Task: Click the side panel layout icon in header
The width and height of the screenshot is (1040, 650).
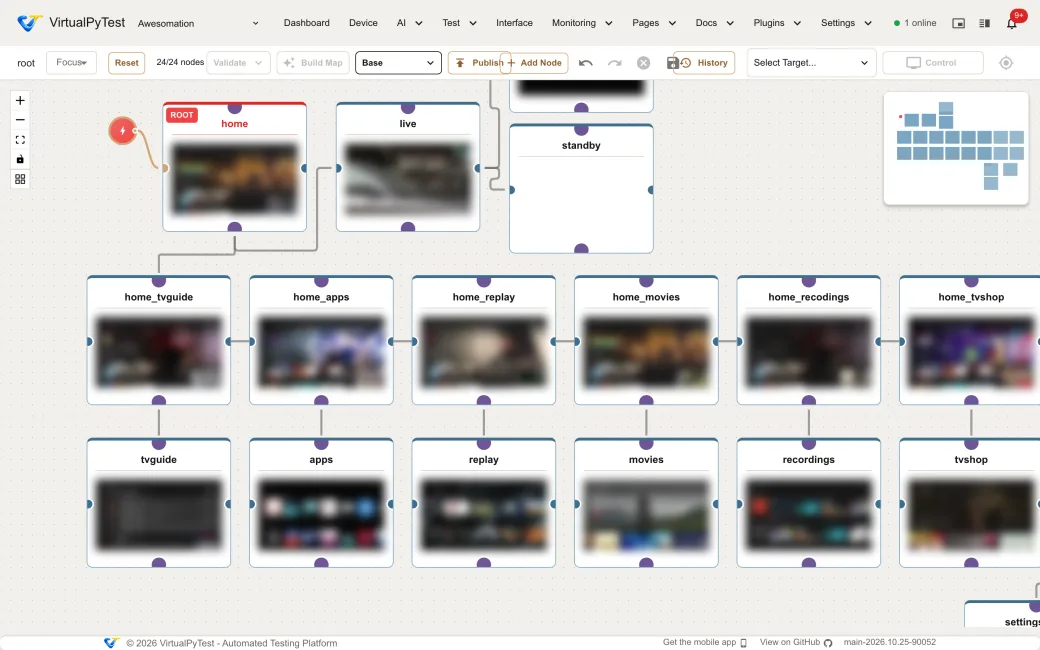Action: [x=984, y=23]
